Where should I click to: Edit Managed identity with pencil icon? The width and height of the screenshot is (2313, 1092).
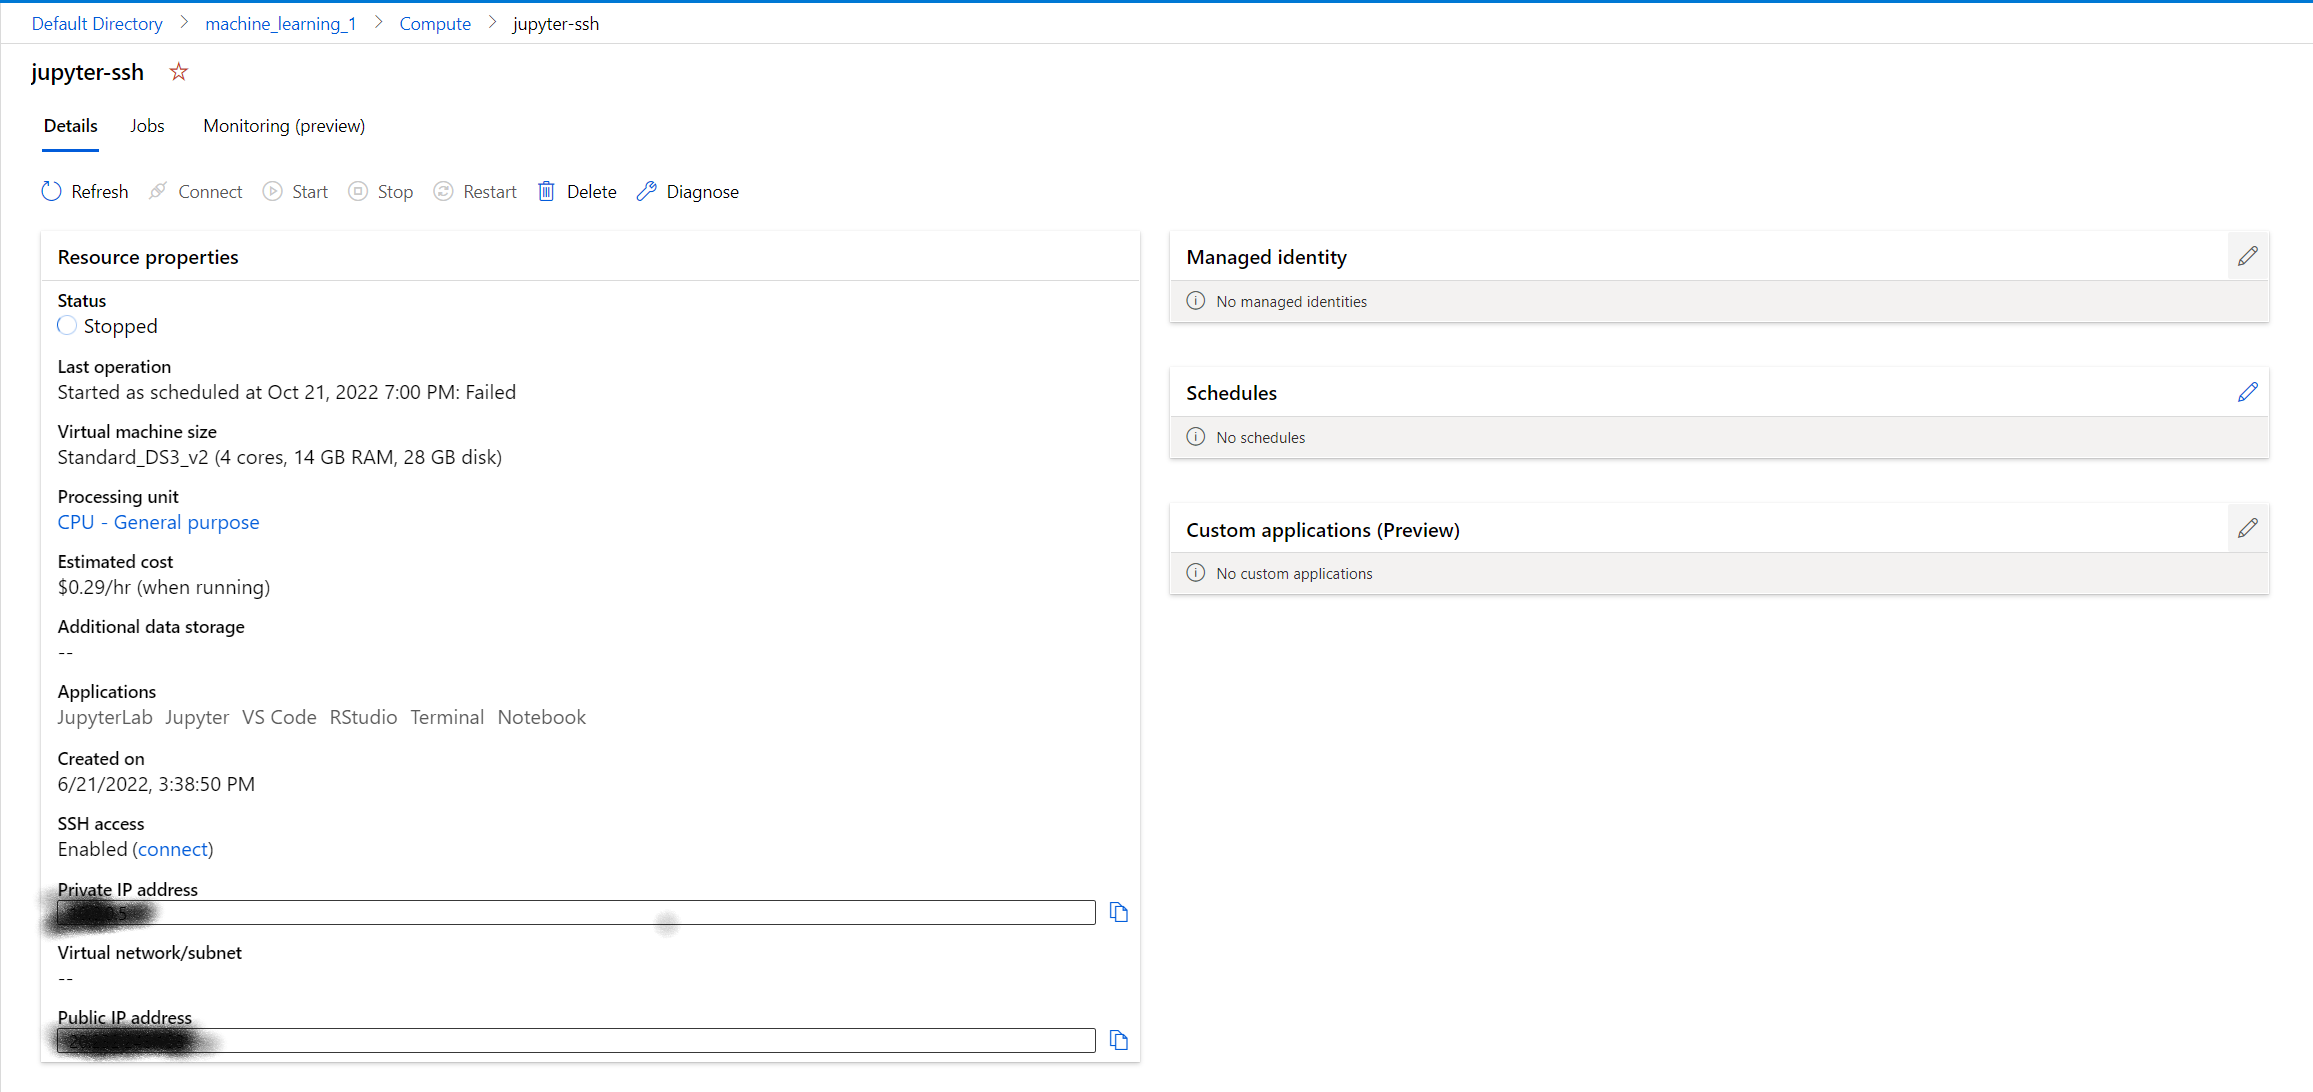tap(2247, 257)
